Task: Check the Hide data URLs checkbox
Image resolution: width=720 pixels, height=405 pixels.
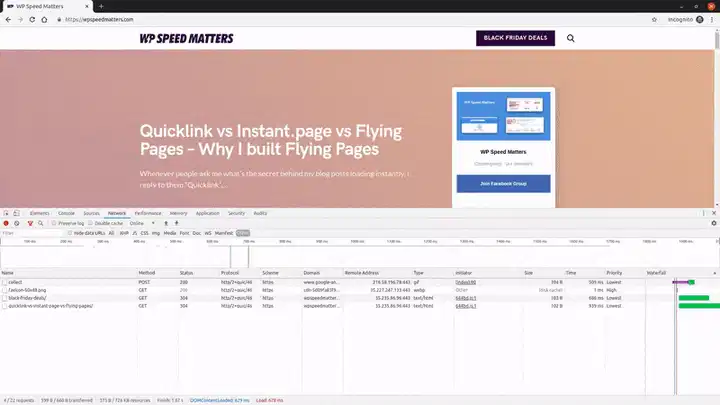Action: point(70,233)
